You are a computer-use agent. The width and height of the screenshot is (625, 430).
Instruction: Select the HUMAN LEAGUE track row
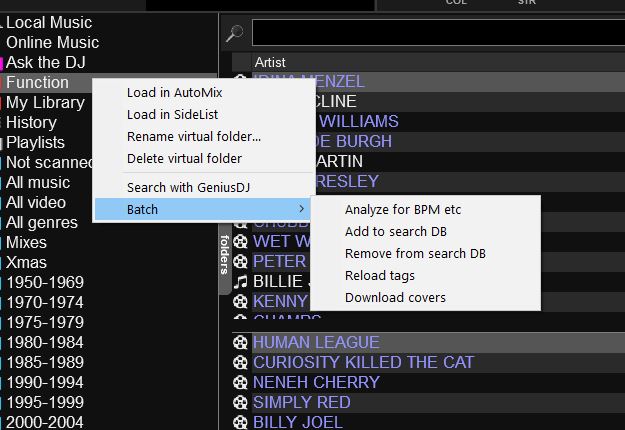(428, 342)
